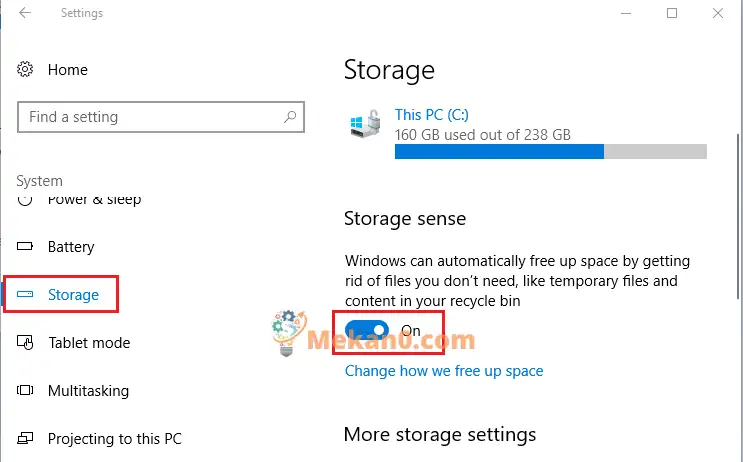743x462 pixels.
Task: Click the Find a setting search box
Action: click(161, 117)
